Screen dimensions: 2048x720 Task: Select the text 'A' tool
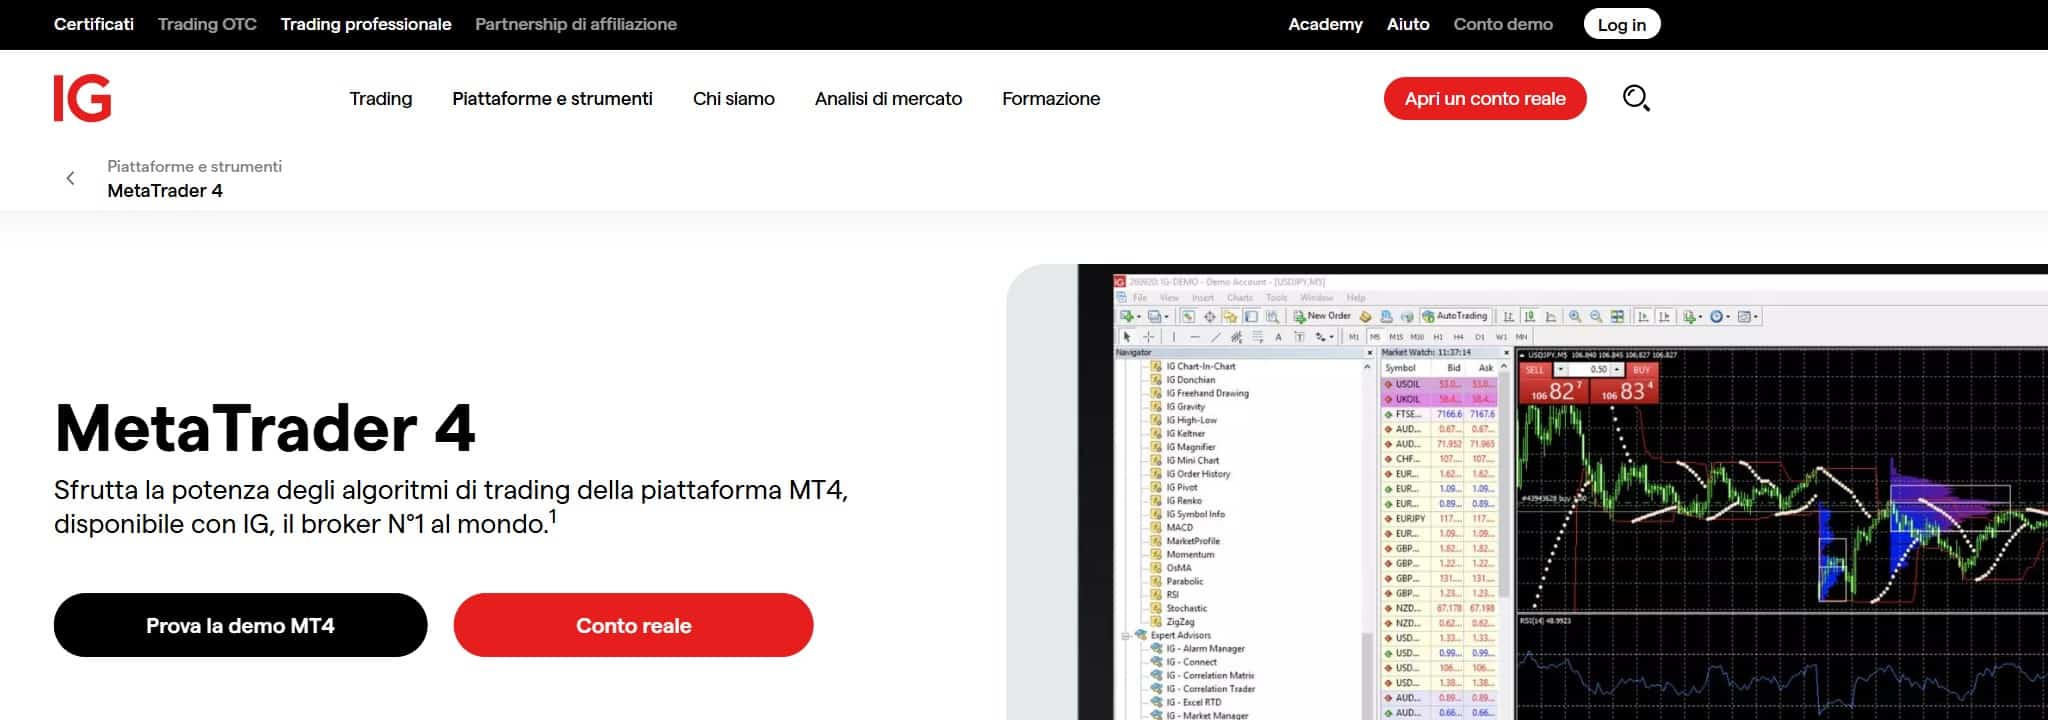1278,337
